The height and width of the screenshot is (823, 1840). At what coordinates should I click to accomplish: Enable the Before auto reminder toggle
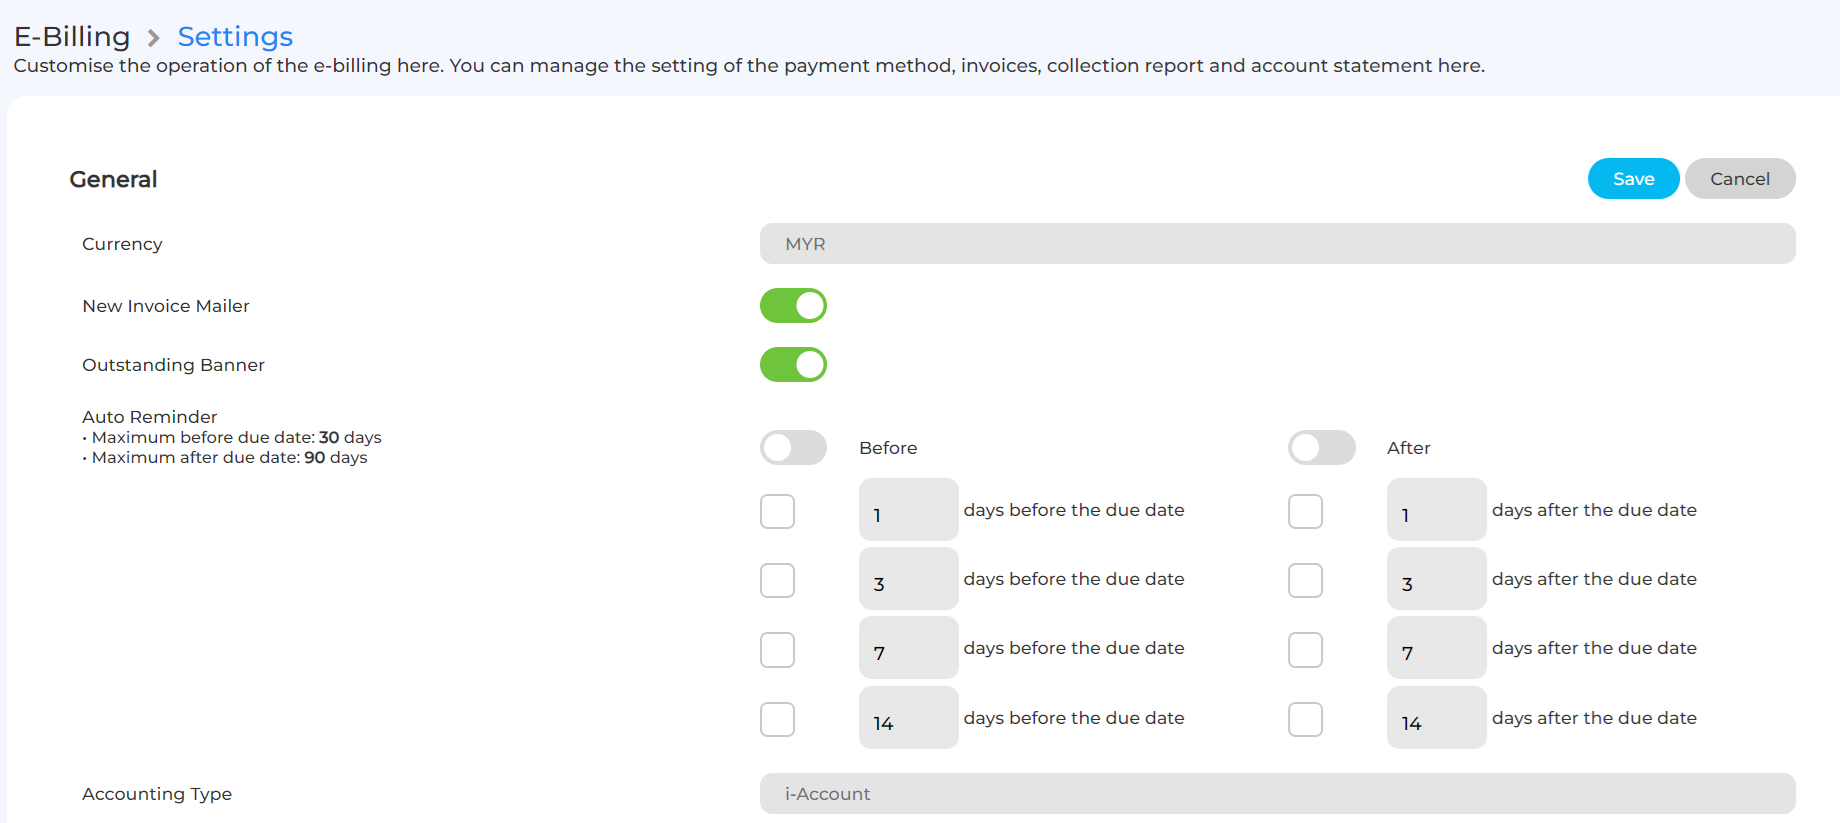tap(793, 448)
